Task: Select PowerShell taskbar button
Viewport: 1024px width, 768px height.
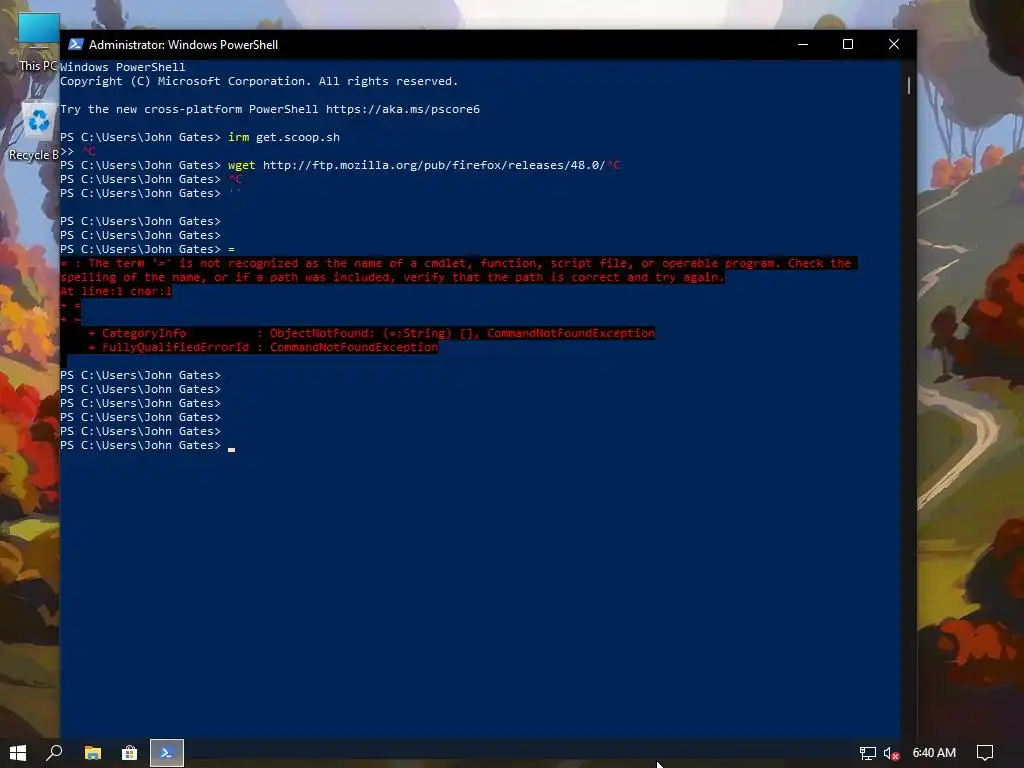Action: tap(167, 753)
